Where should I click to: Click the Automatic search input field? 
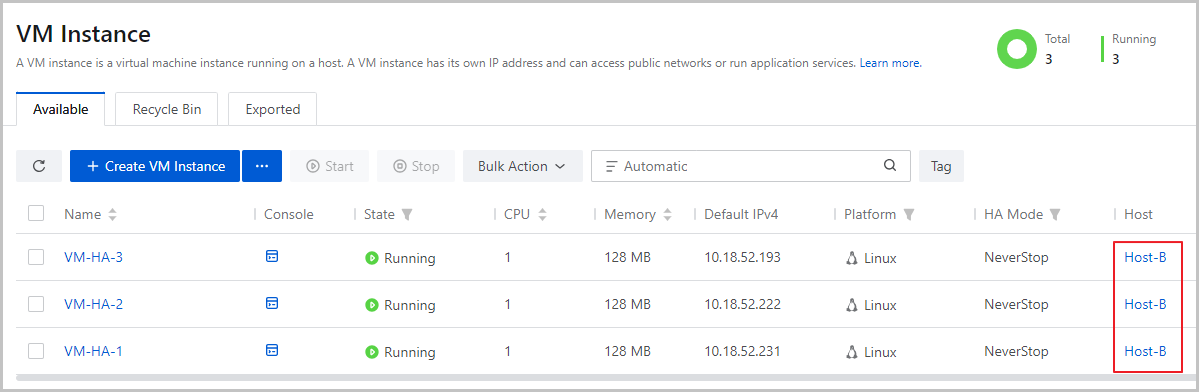[750, 166]
